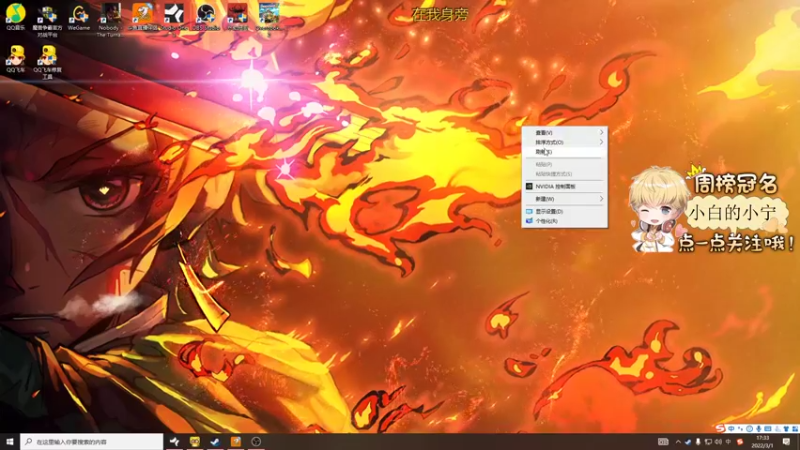Open the Studio One taskbar icon
The height and width of the screenshot is (450, 800).
[174, 441]
